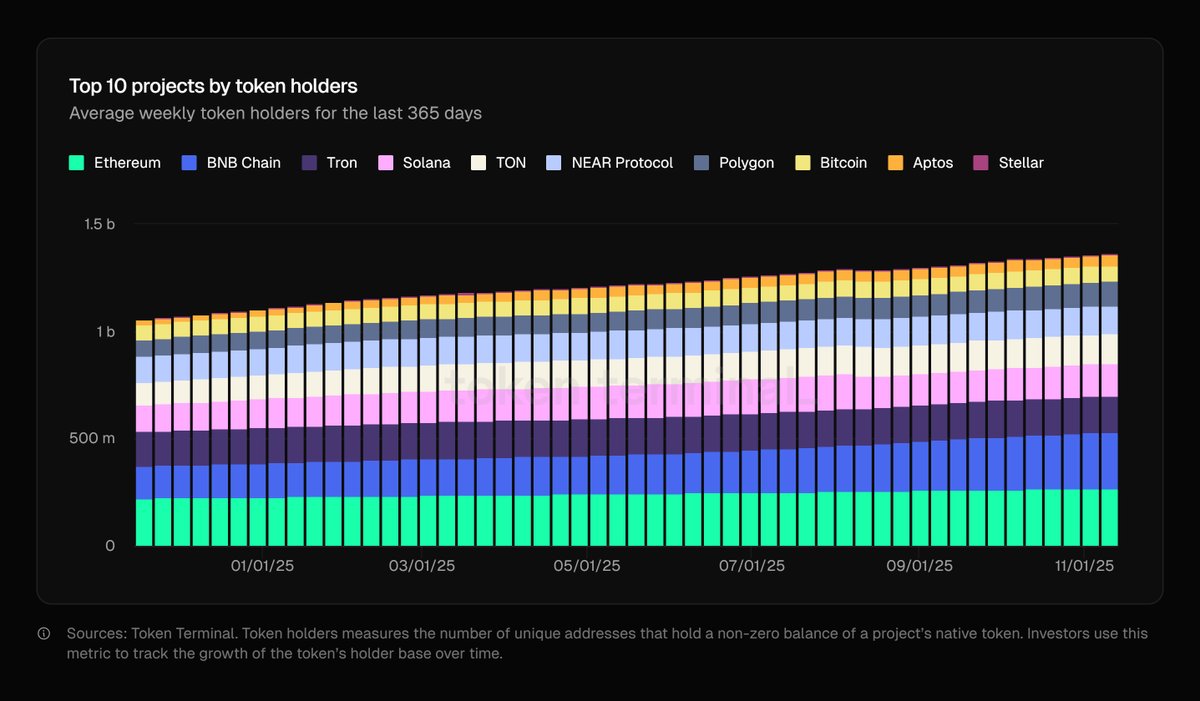Screen dimensions: 1200x701
Task: Click the Average weekly token holders subtitle
Action: (274, 113)
